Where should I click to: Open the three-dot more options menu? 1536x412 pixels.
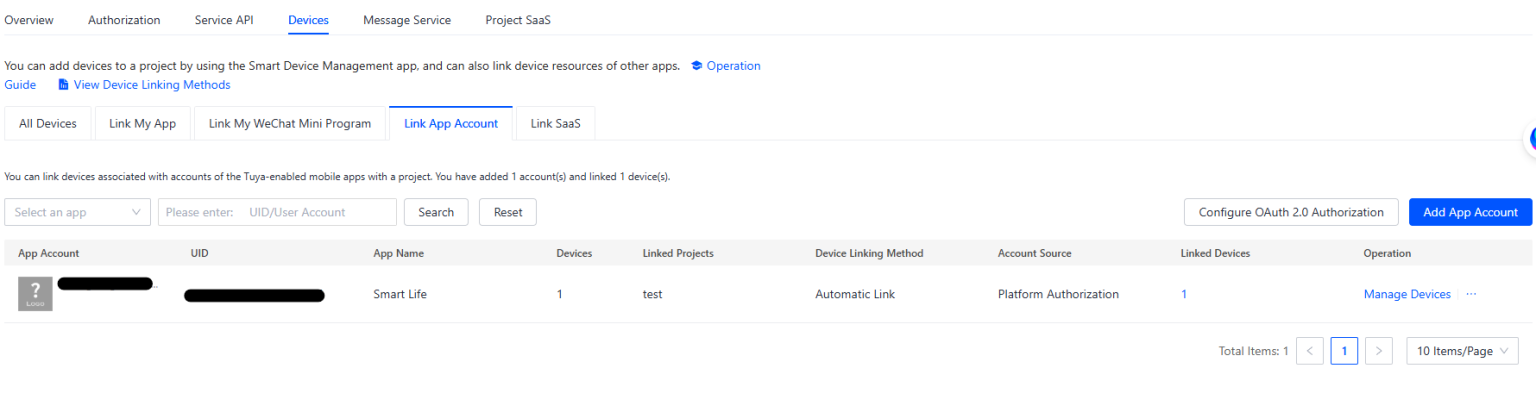click(x=1471, y=294)
